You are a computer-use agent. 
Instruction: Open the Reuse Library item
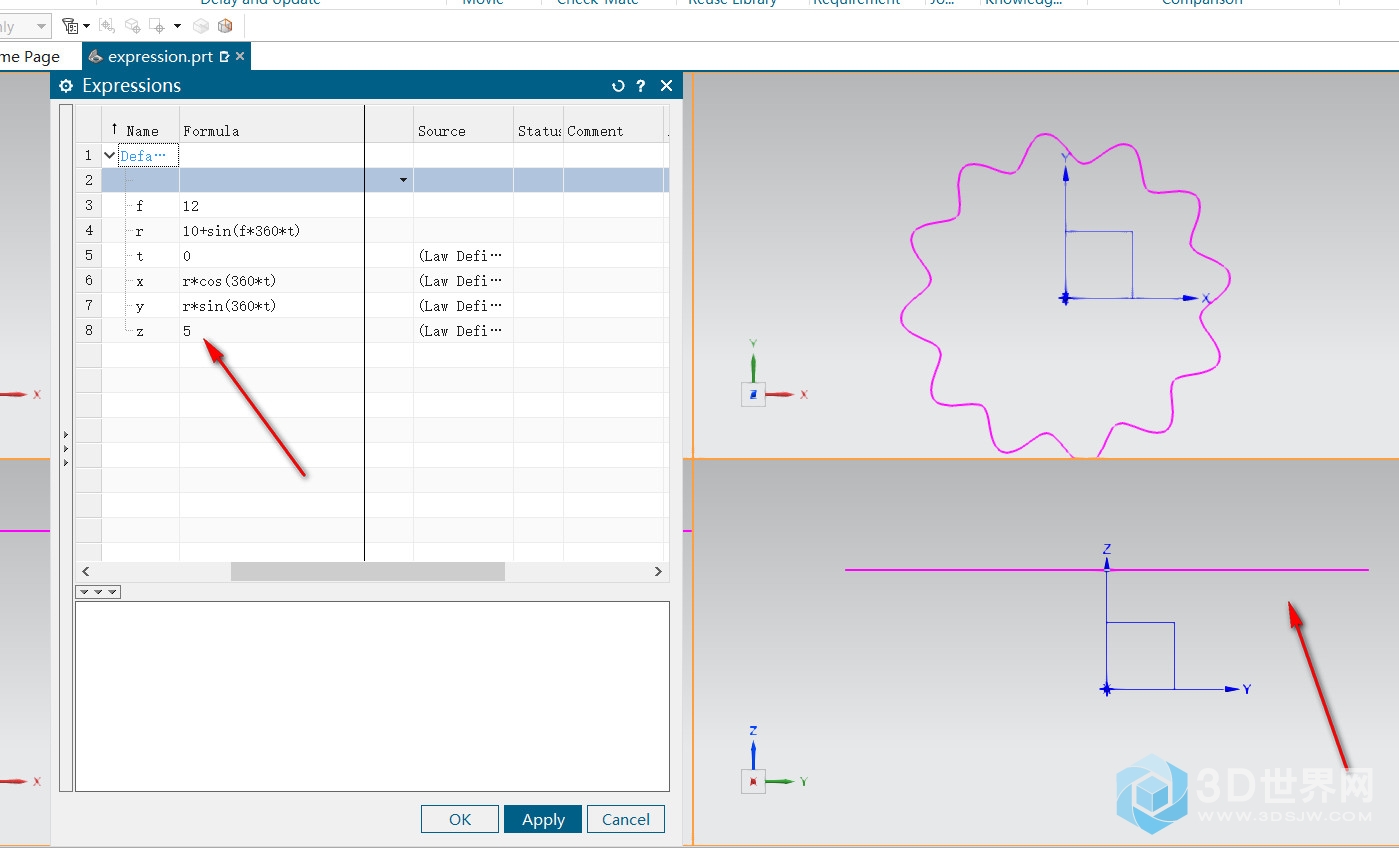click(x=733, y=3)
